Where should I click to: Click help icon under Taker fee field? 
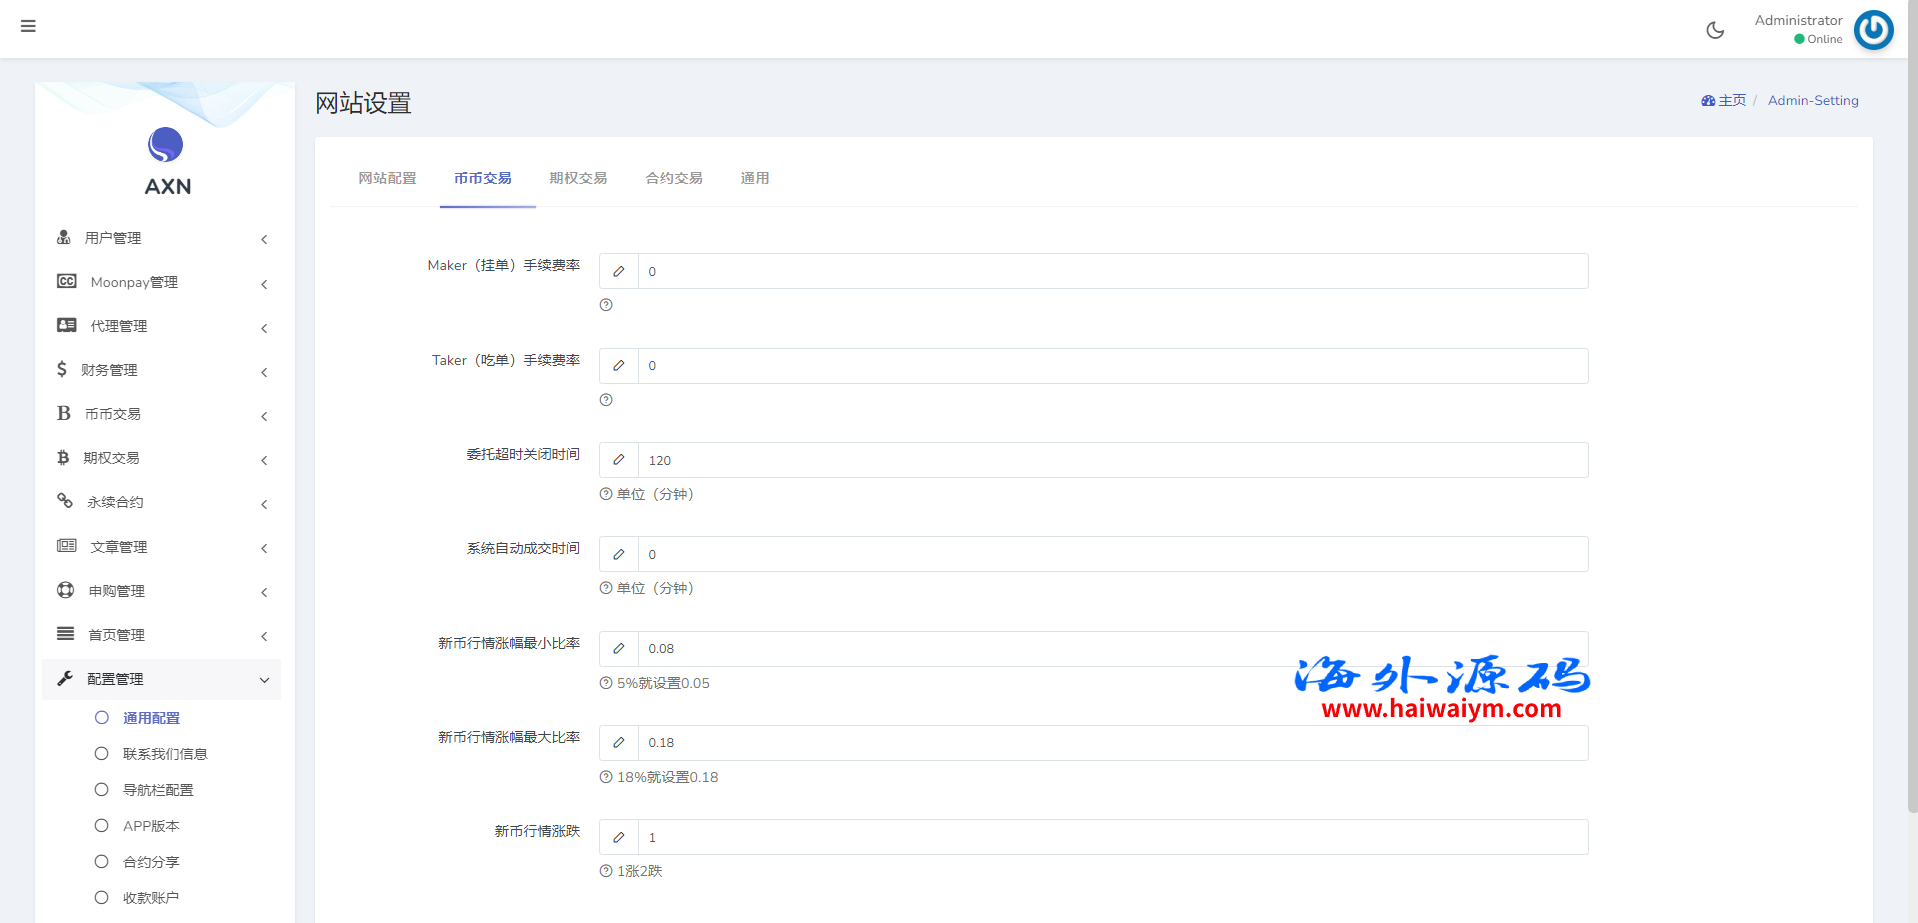[606, 400]
